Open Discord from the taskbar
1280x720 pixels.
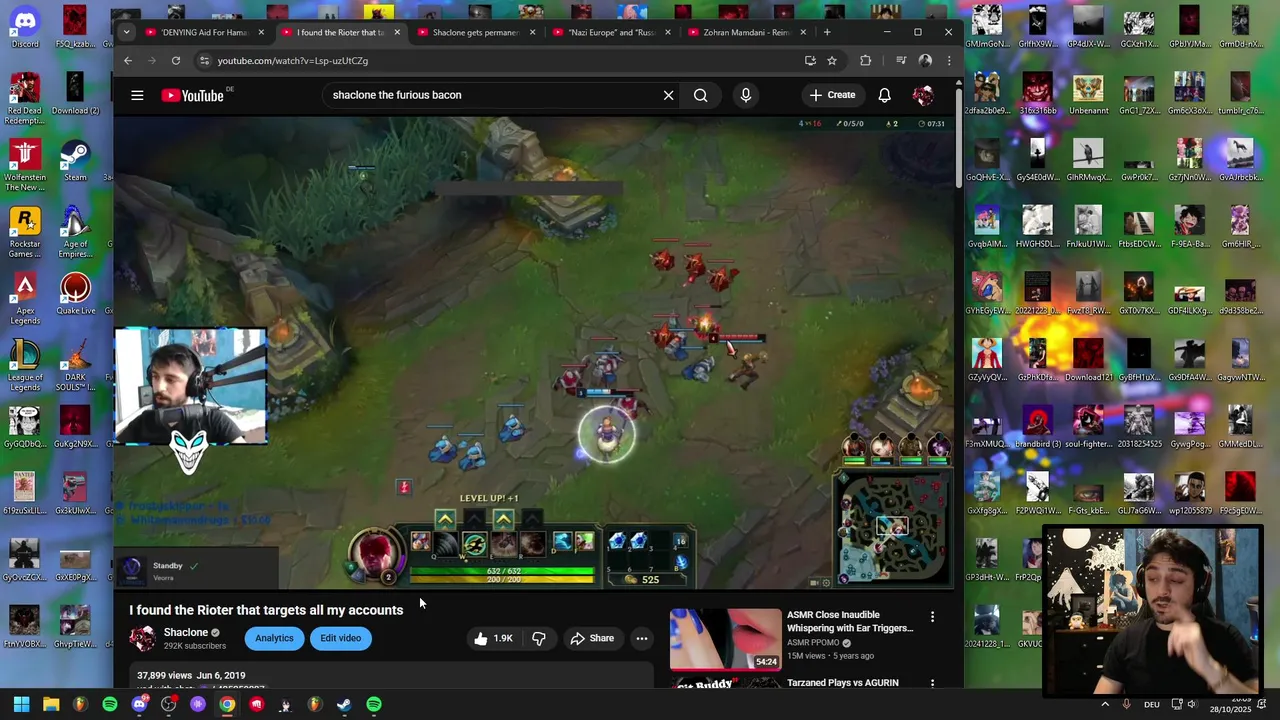139,704
